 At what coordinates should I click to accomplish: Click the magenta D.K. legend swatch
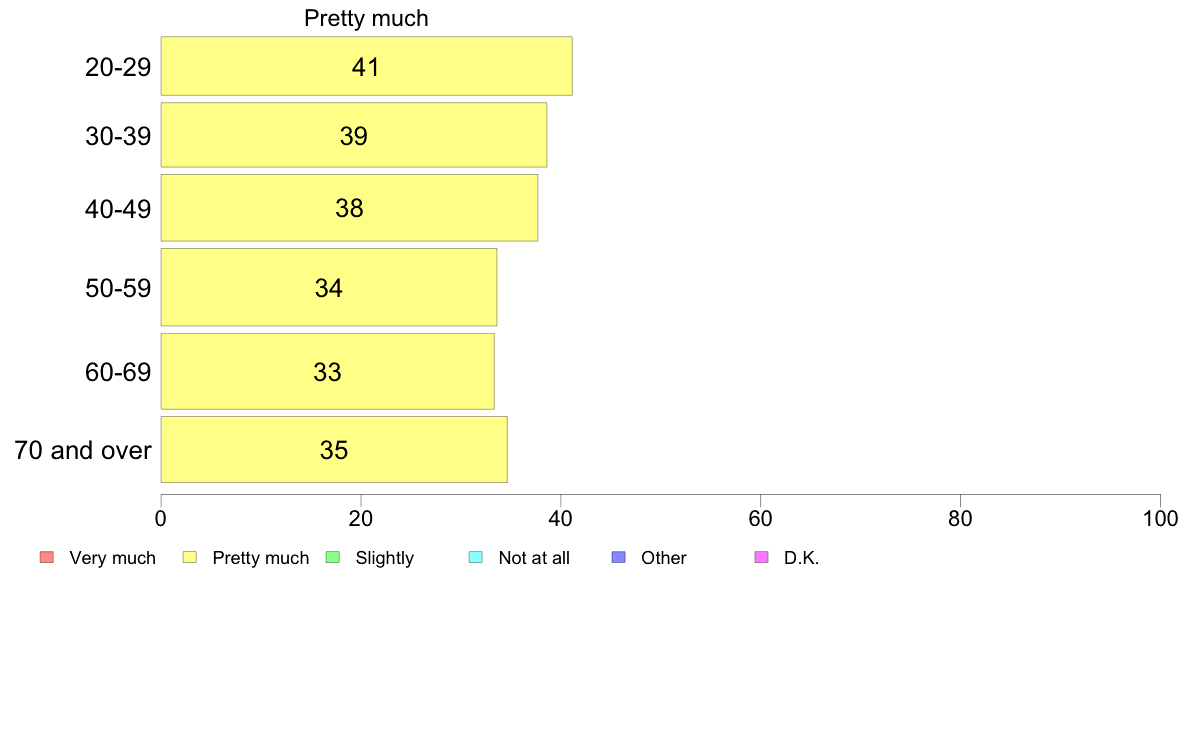pos(762,557)
